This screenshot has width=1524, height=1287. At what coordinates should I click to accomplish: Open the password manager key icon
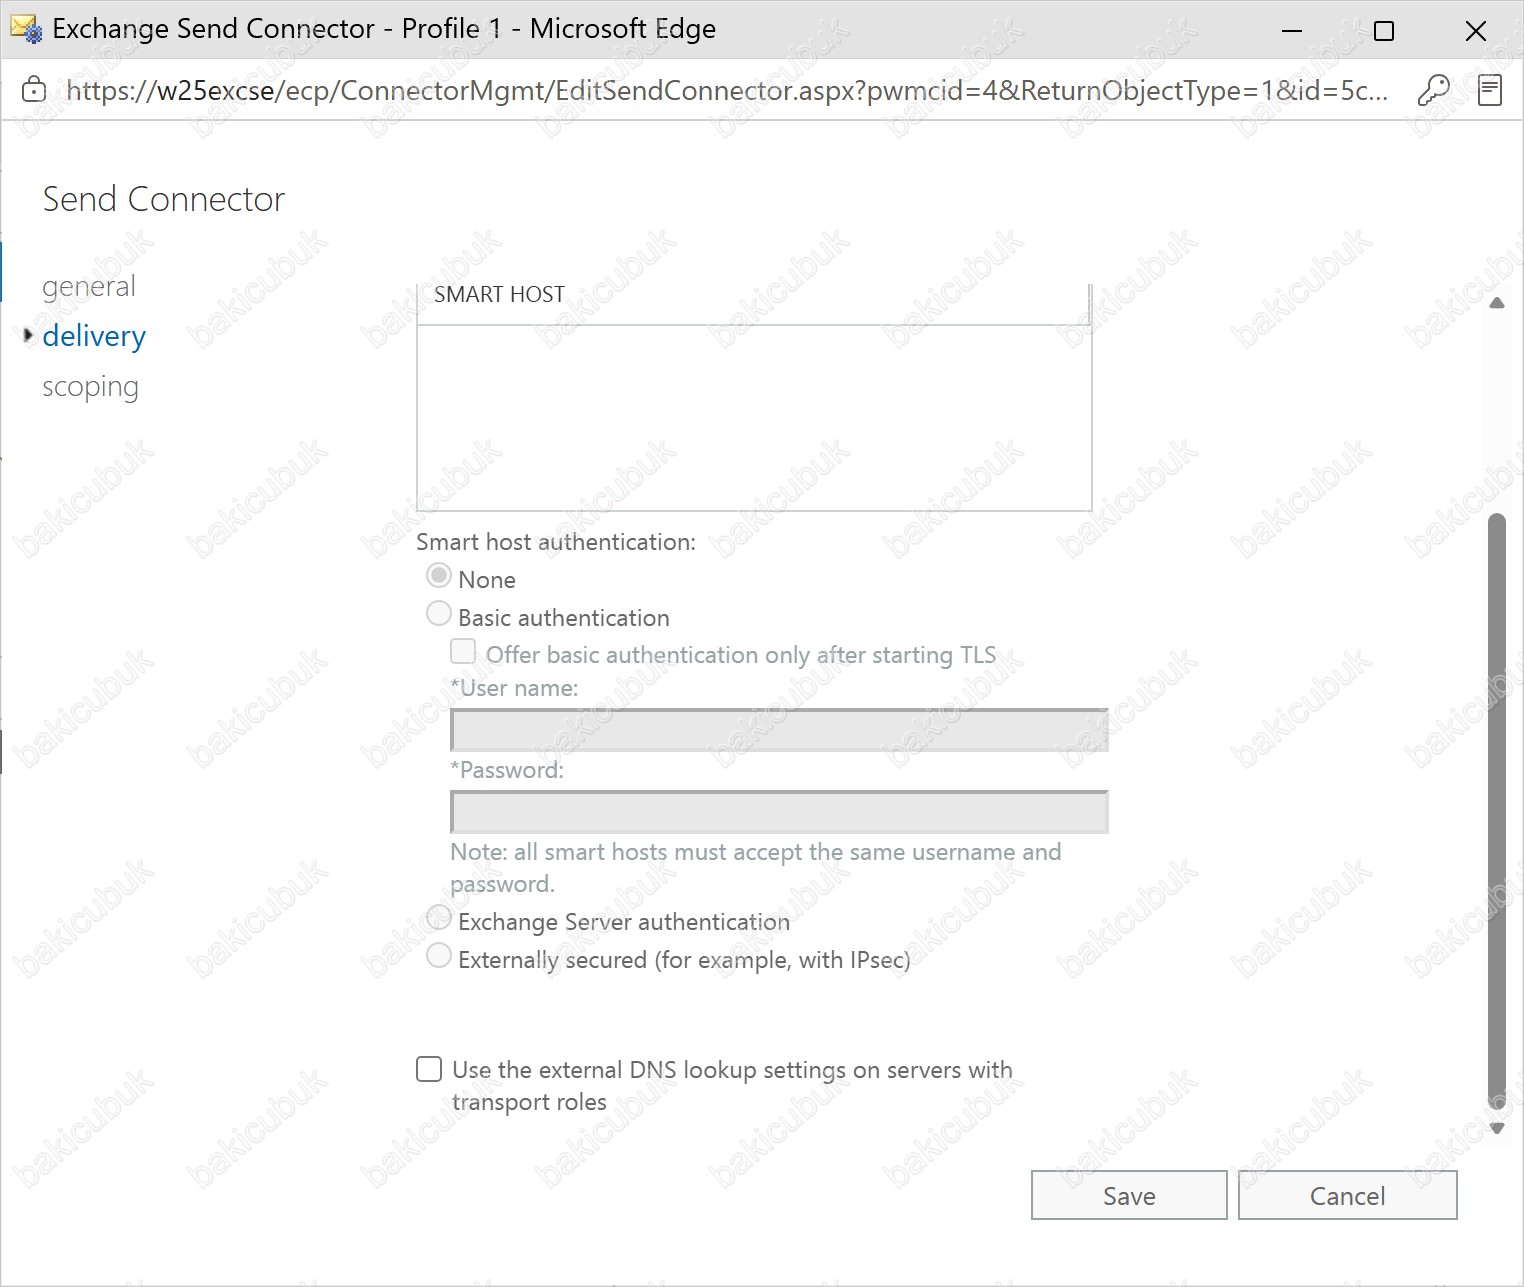[x=1433, y=90]
